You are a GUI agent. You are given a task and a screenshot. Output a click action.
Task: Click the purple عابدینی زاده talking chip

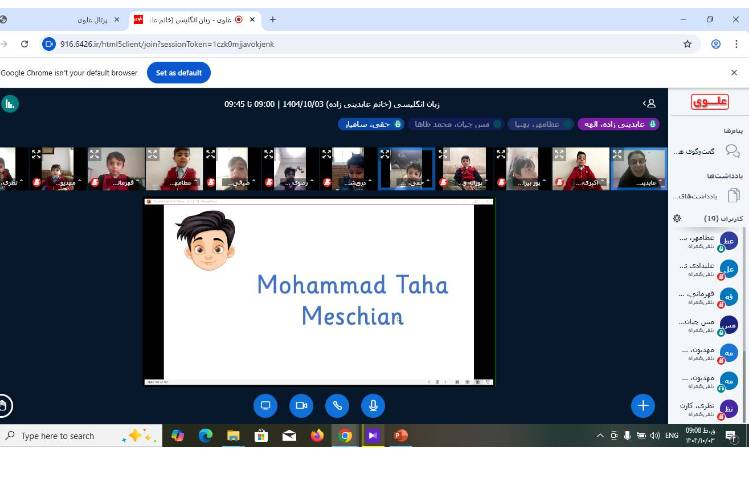(x=618, y=124)
